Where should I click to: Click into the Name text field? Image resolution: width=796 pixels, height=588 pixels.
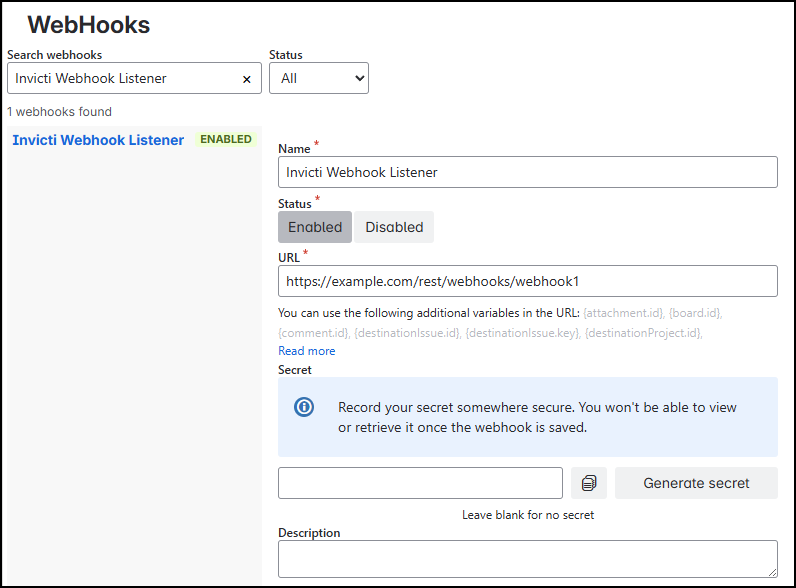tap(527, 172)
